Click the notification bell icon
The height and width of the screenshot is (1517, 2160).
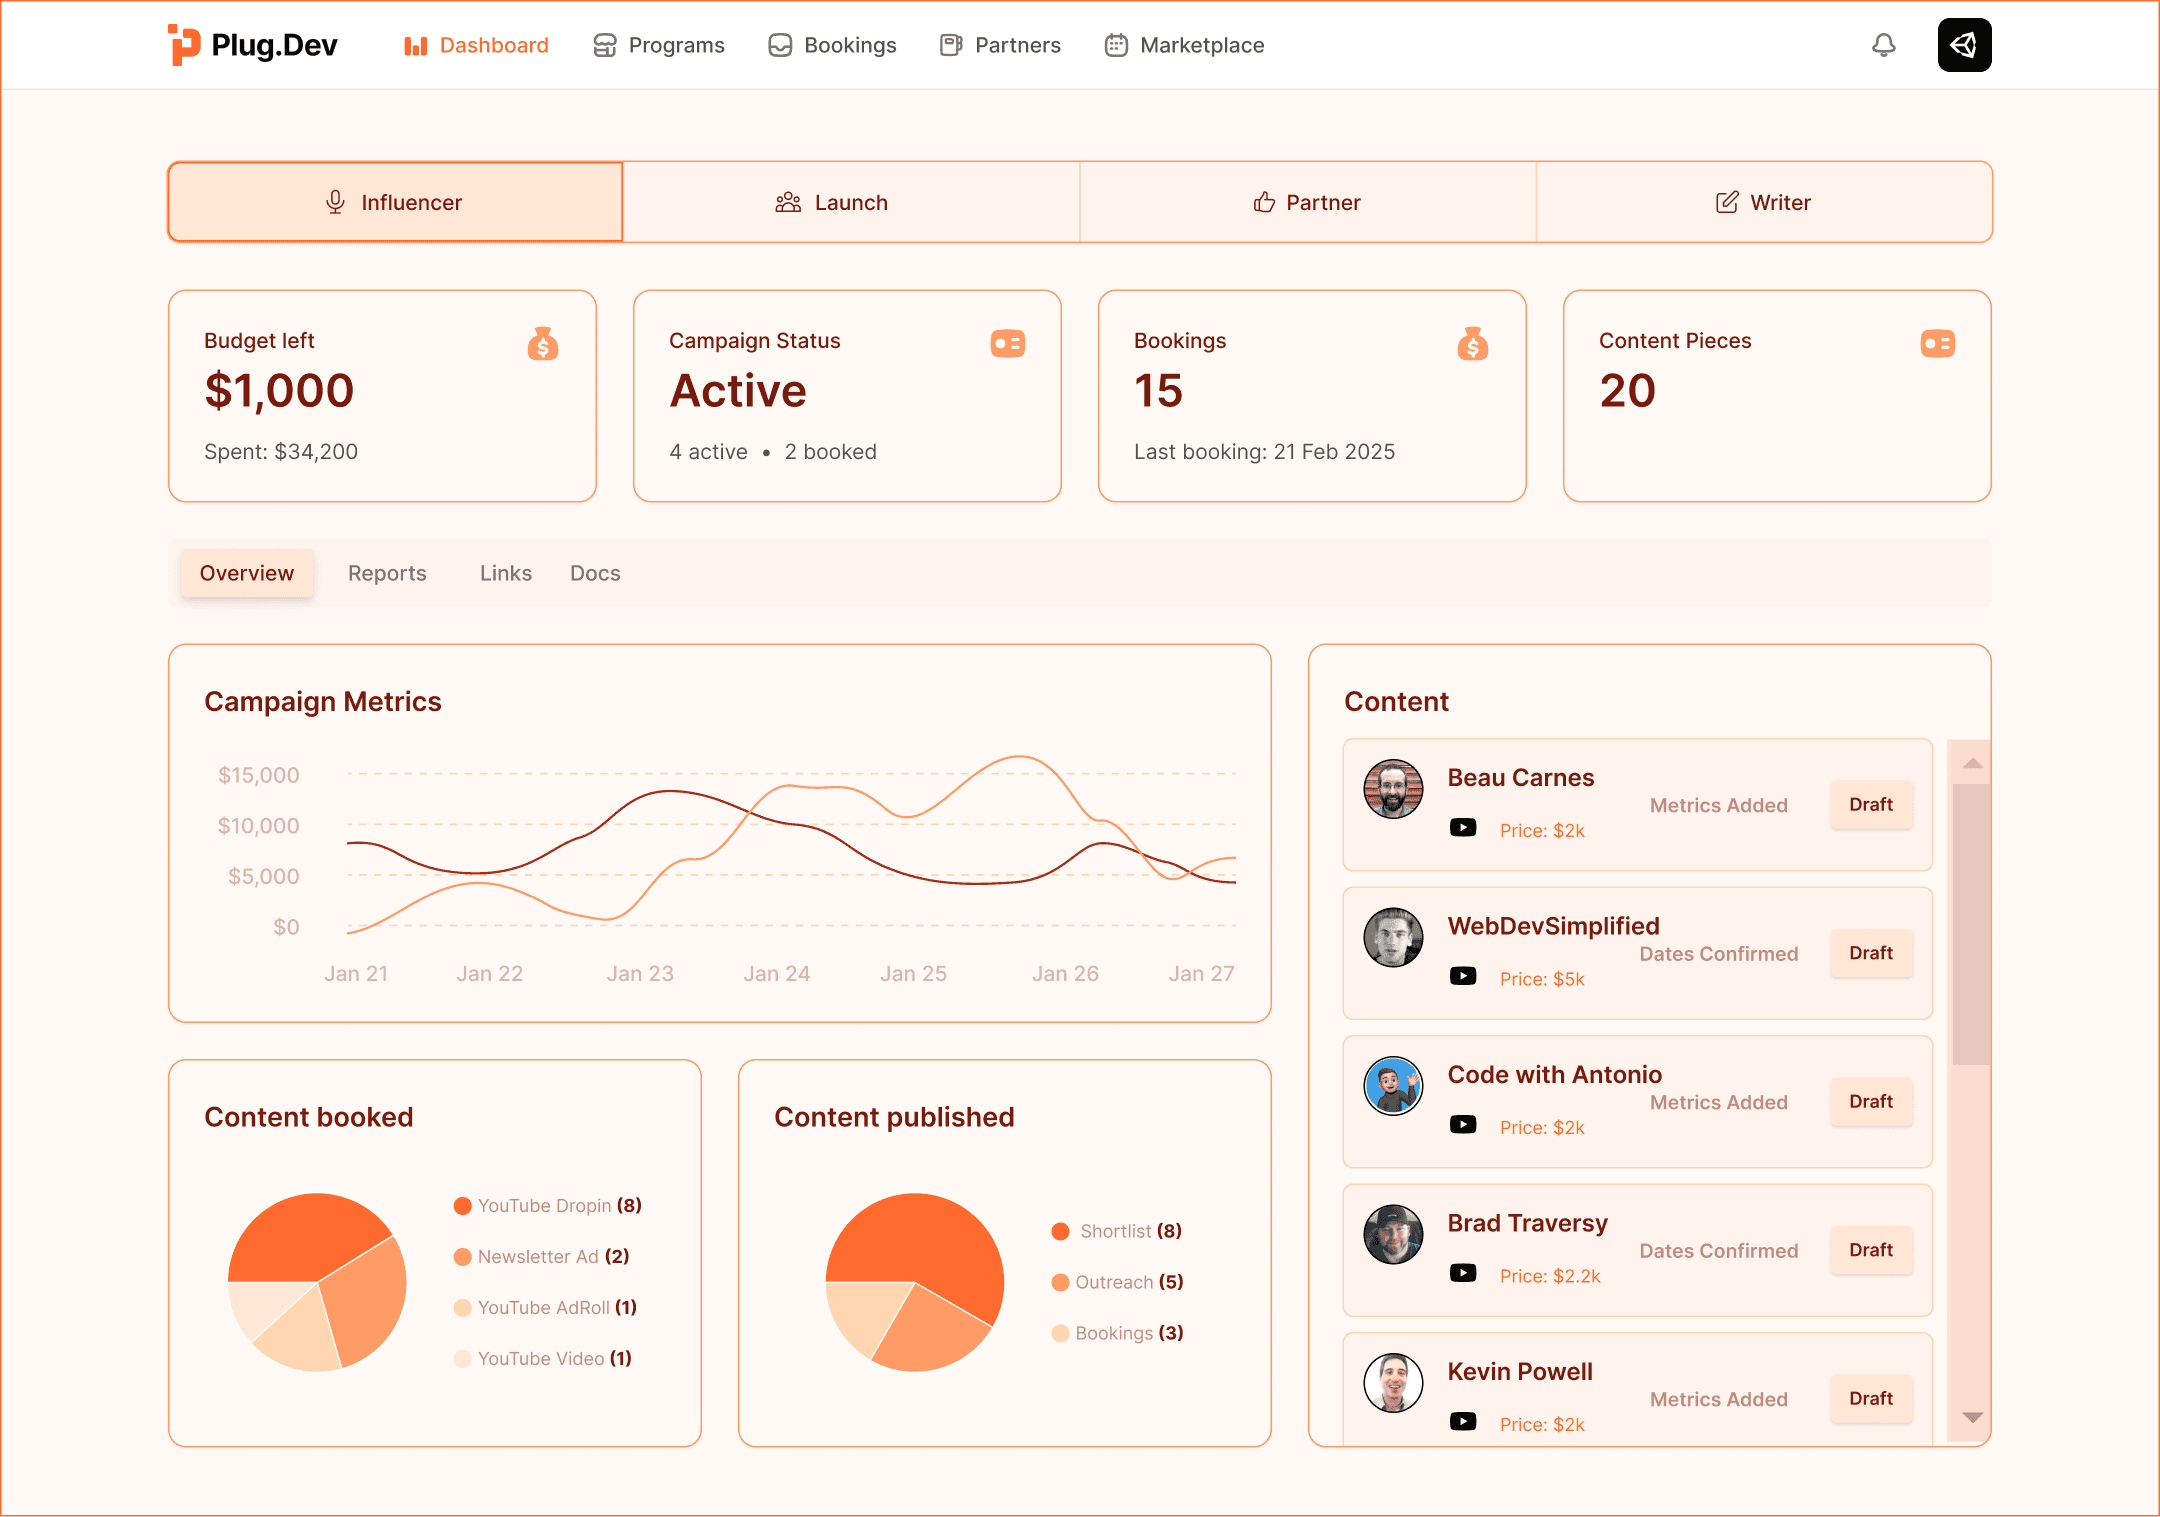tap(1883, 45)
